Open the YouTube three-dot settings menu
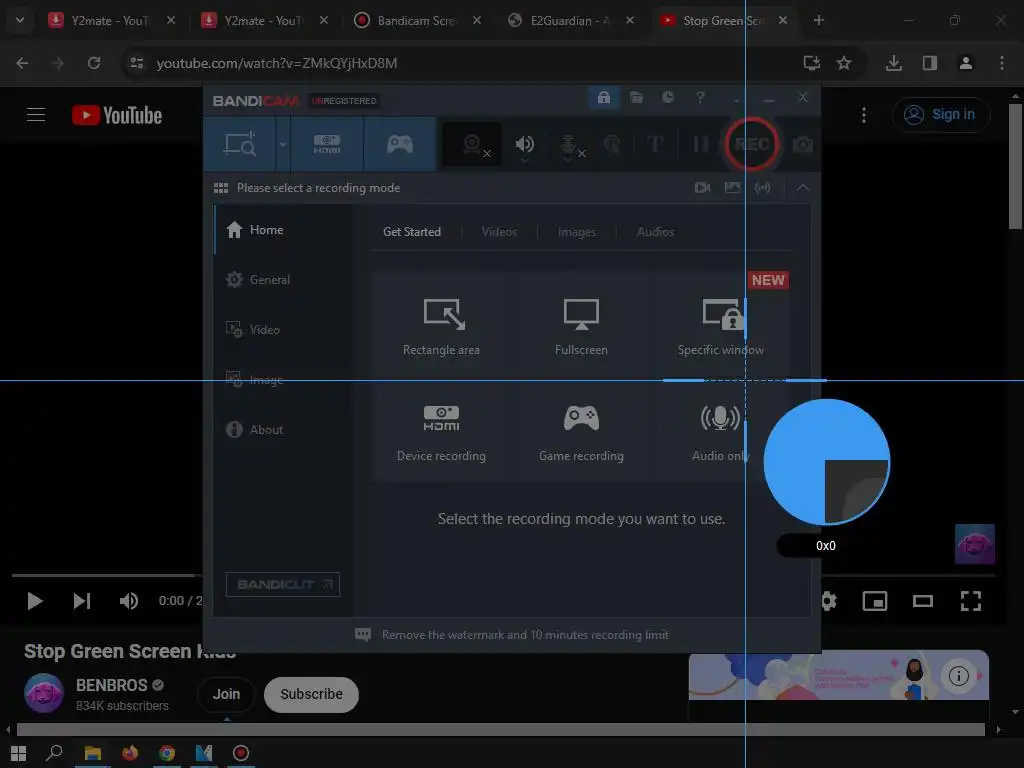This screenshot has width=1024, height=768. pyautogui.click(x=863, y=115)
